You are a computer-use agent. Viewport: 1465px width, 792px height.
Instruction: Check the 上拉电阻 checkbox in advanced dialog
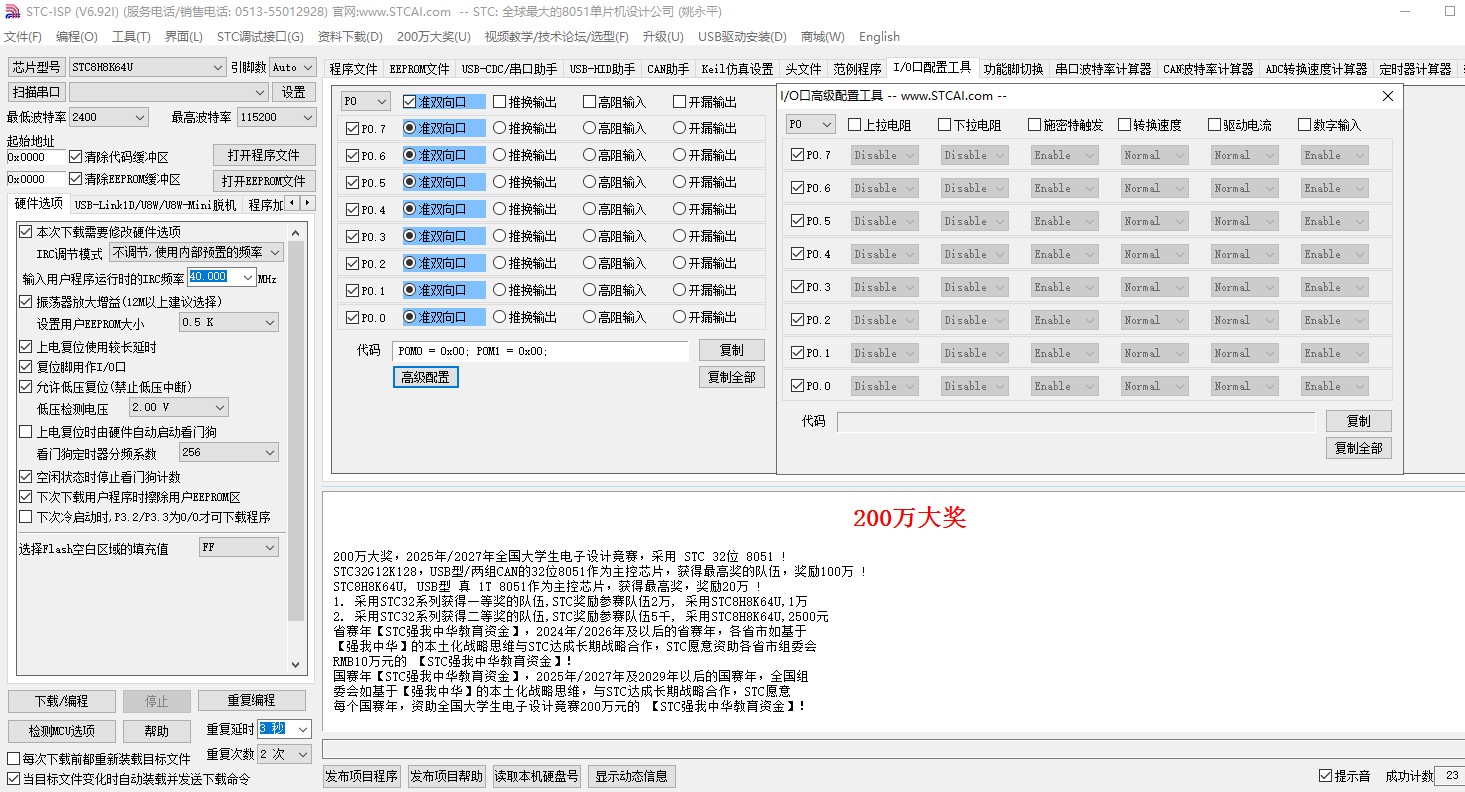click(x=853, y=125)
